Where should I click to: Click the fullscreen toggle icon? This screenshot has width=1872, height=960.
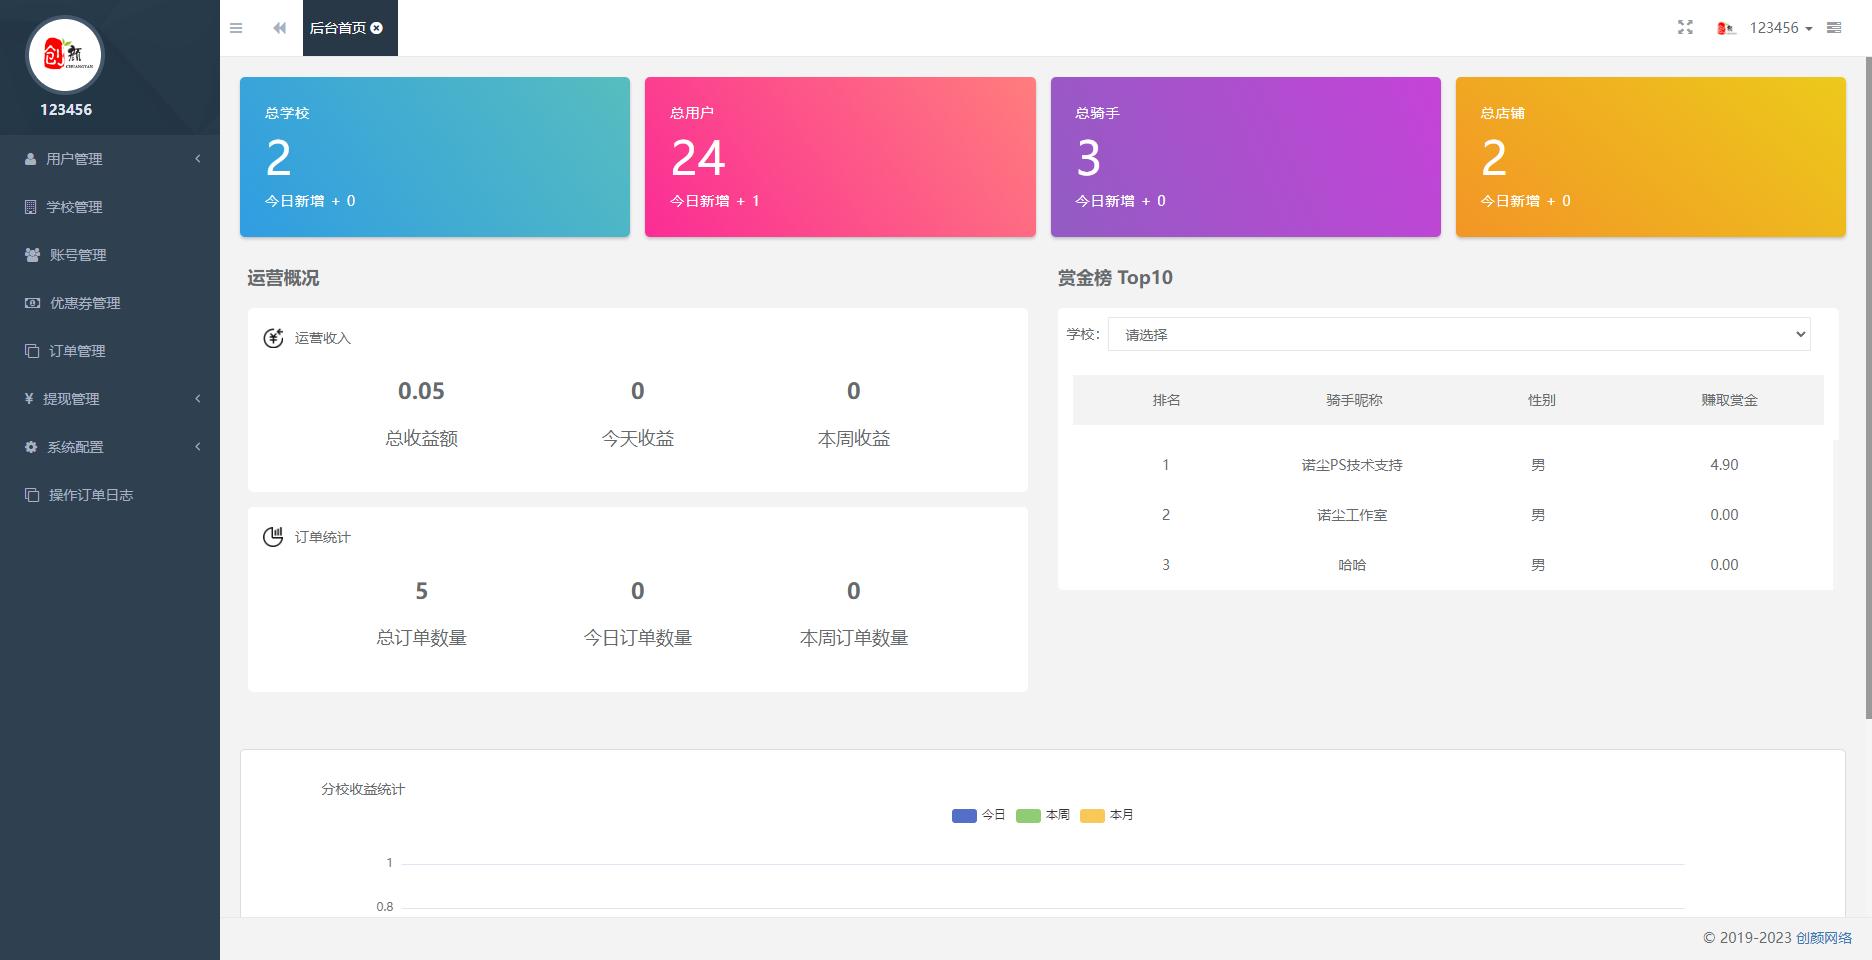click(x=1685, y=27)
